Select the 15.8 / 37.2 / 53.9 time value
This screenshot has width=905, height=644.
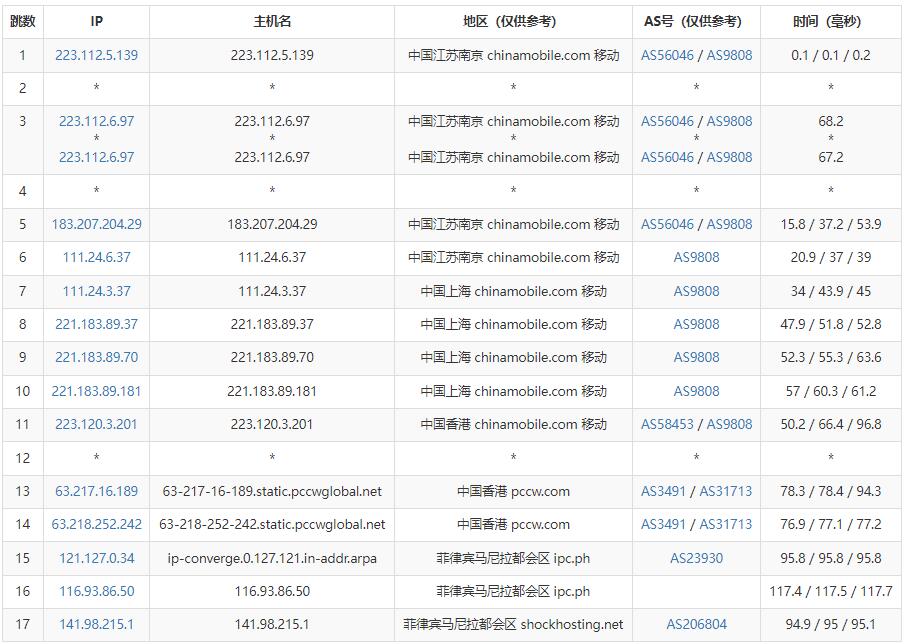pos(831,224)
